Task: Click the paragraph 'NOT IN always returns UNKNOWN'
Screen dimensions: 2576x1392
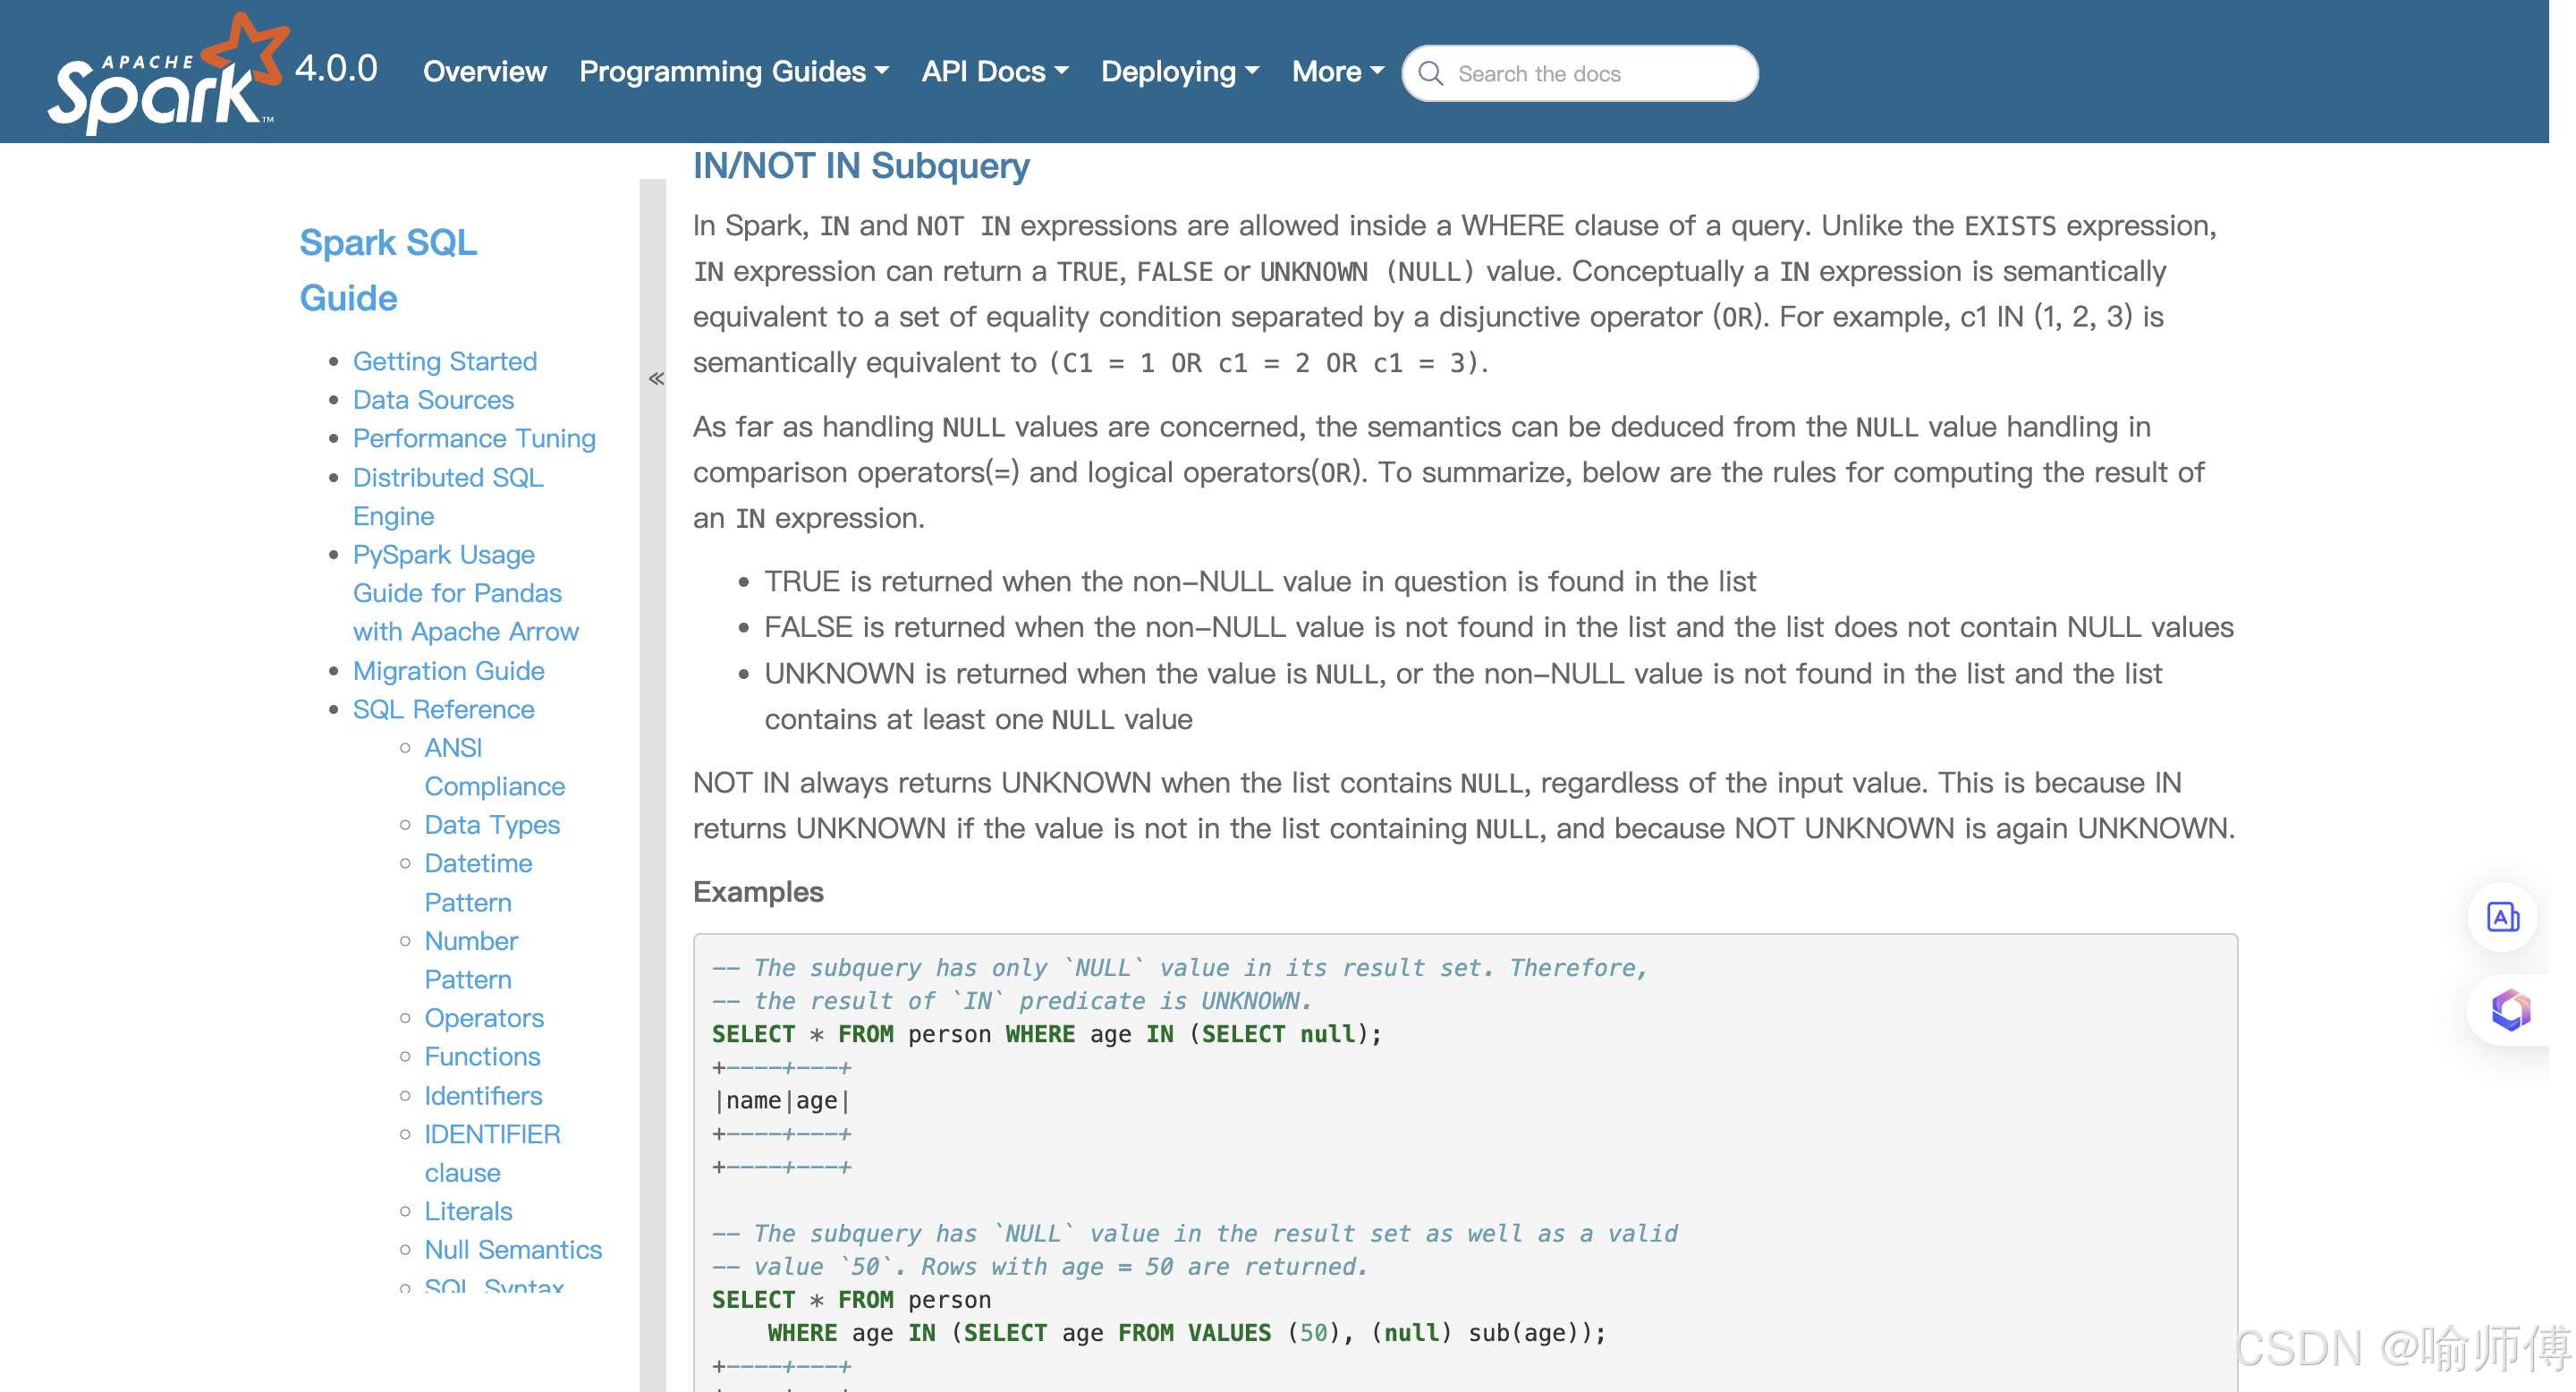Action: [x=1464, y=806]
